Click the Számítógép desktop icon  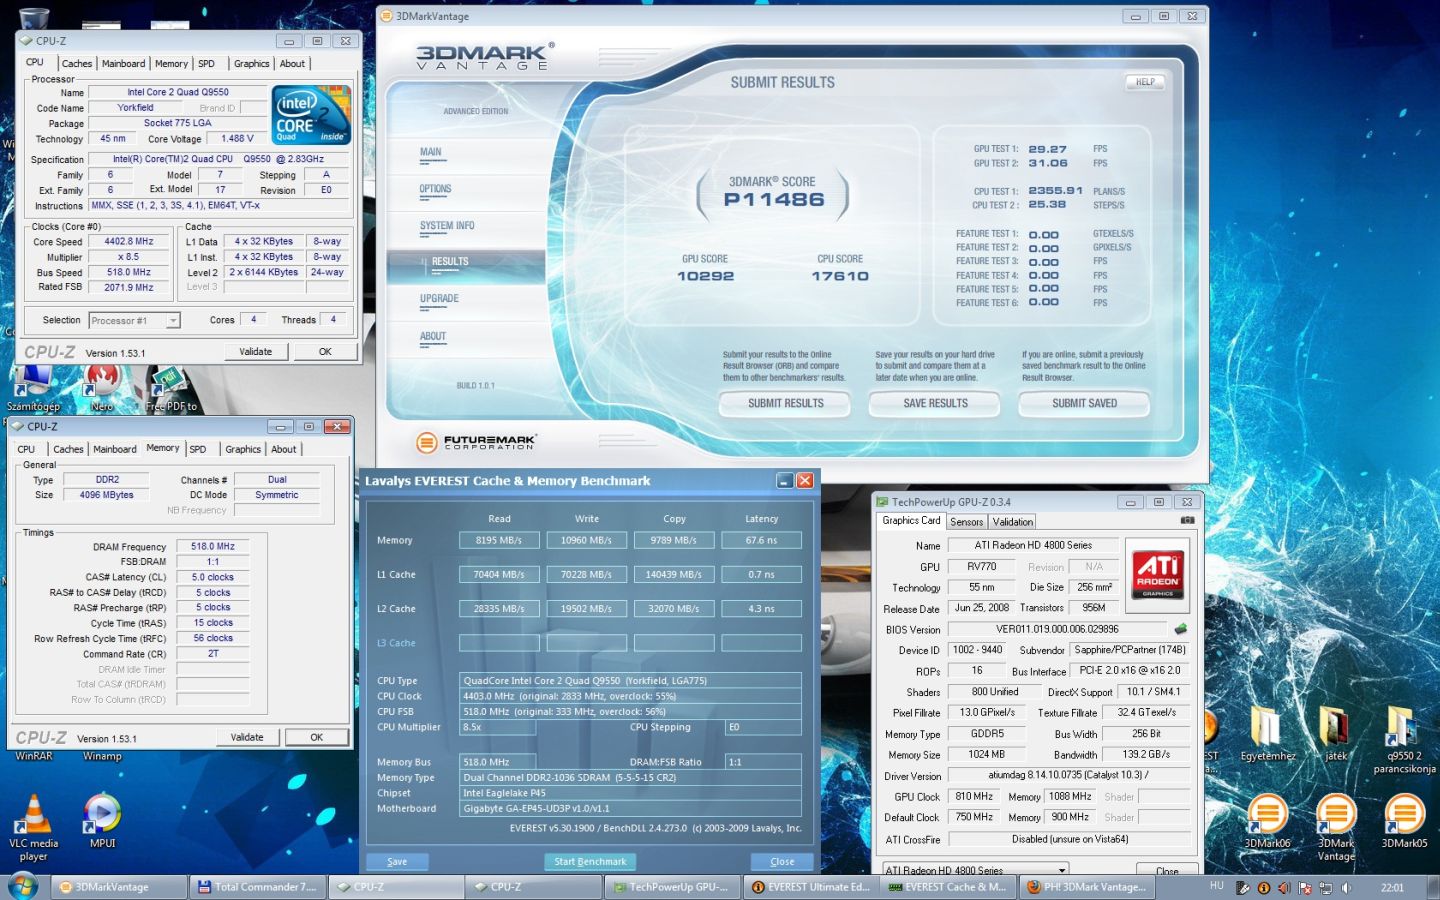click(33, 388)
